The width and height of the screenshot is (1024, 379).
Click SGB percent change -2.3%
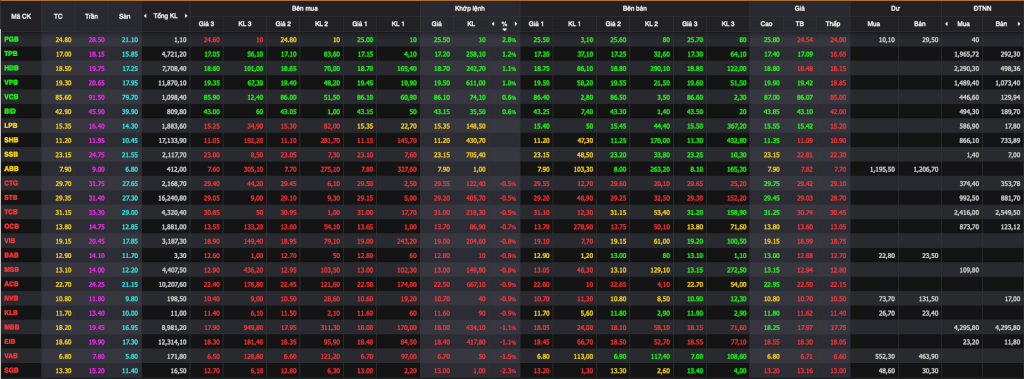[509, 371]
